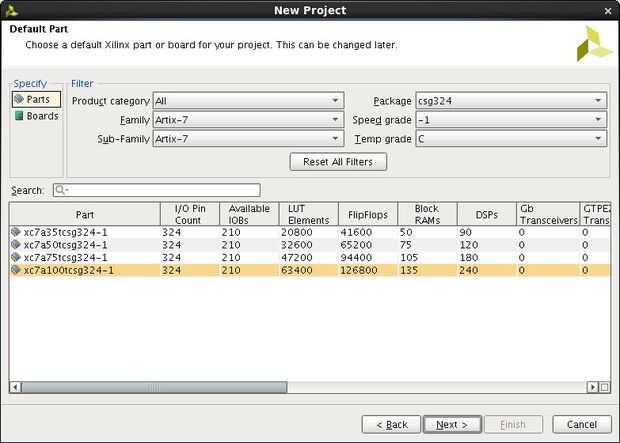This screenshot has height=443, width=620.
Task: Proceed with the Next button
Action: (x=452, y=424)
